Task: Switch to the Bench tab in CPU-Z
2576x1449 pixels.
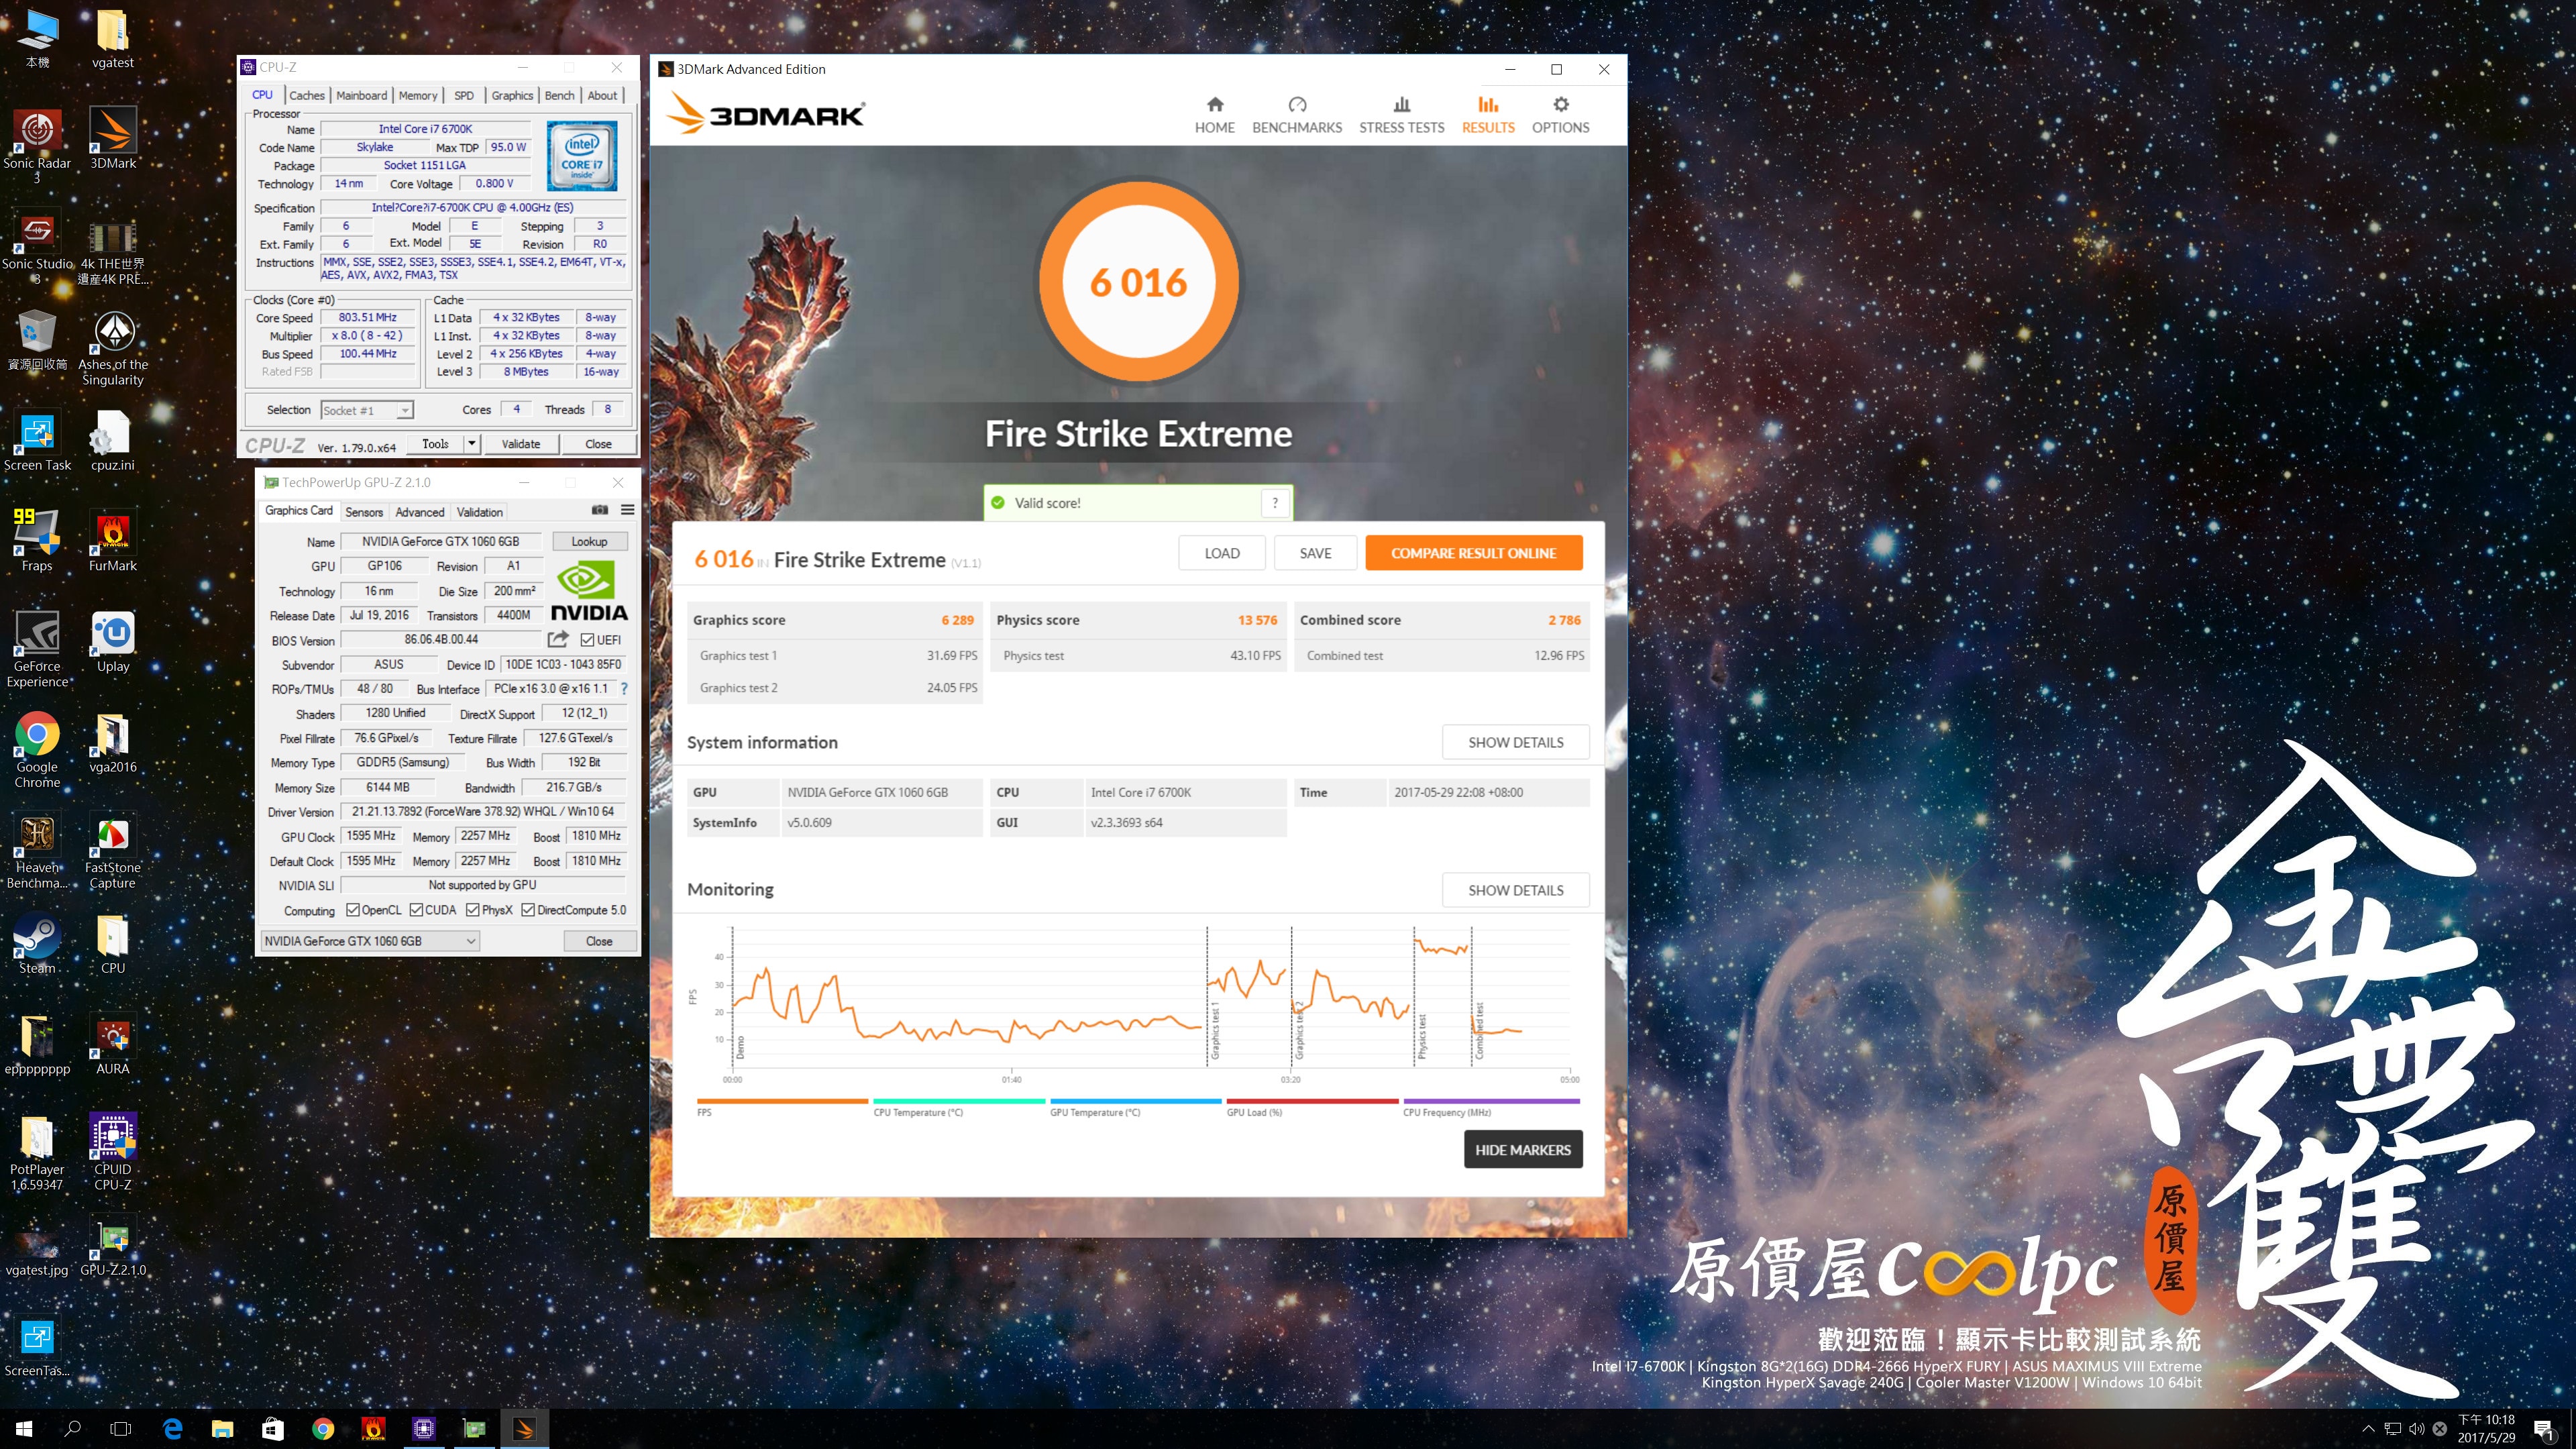Action: click(x=559, y=95)
